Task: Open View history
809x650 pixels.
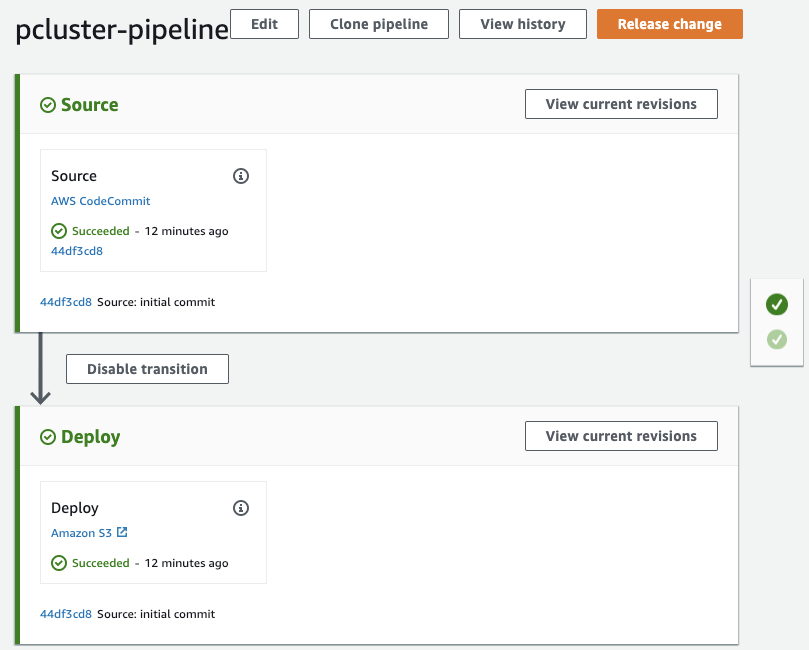Action: click(522, 24)
